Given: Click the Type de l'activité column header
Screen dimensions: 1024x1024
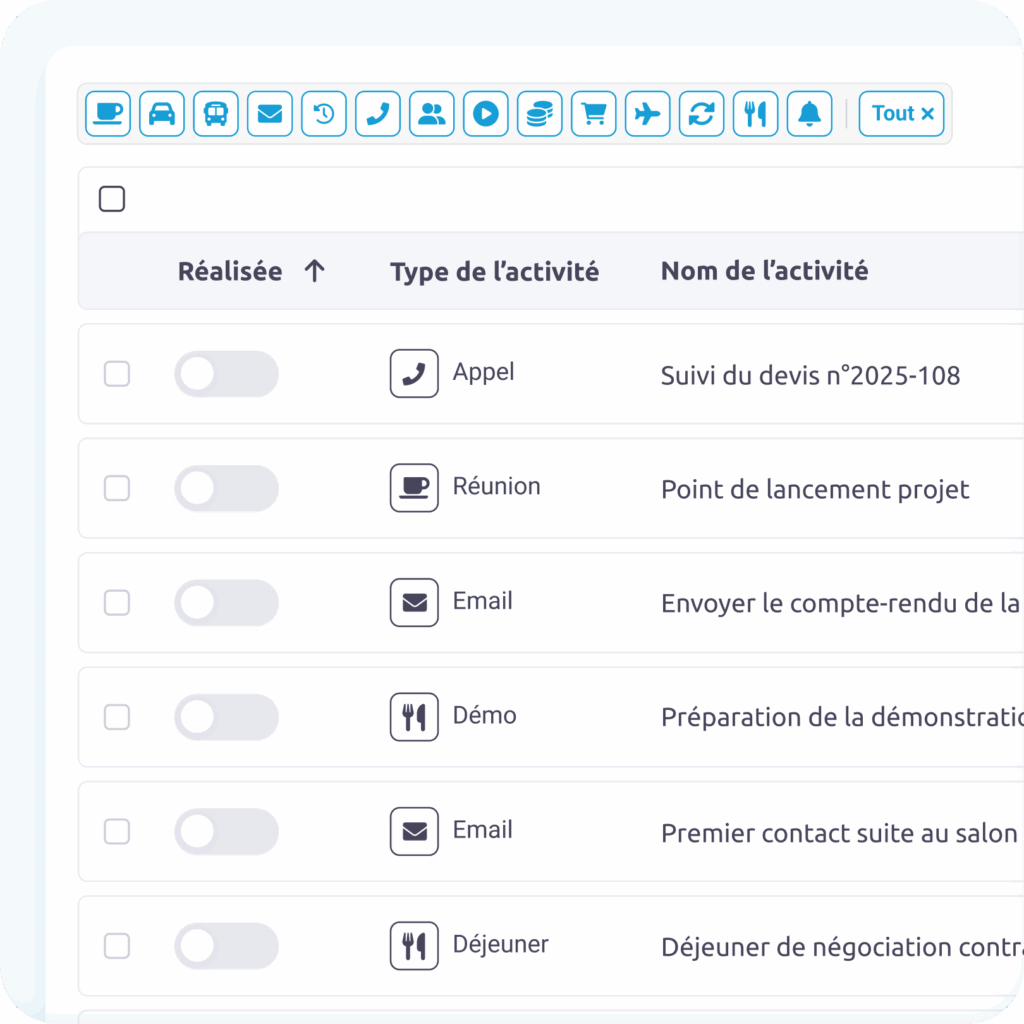Looking at the screenshot, I should (x=494, y=271).
